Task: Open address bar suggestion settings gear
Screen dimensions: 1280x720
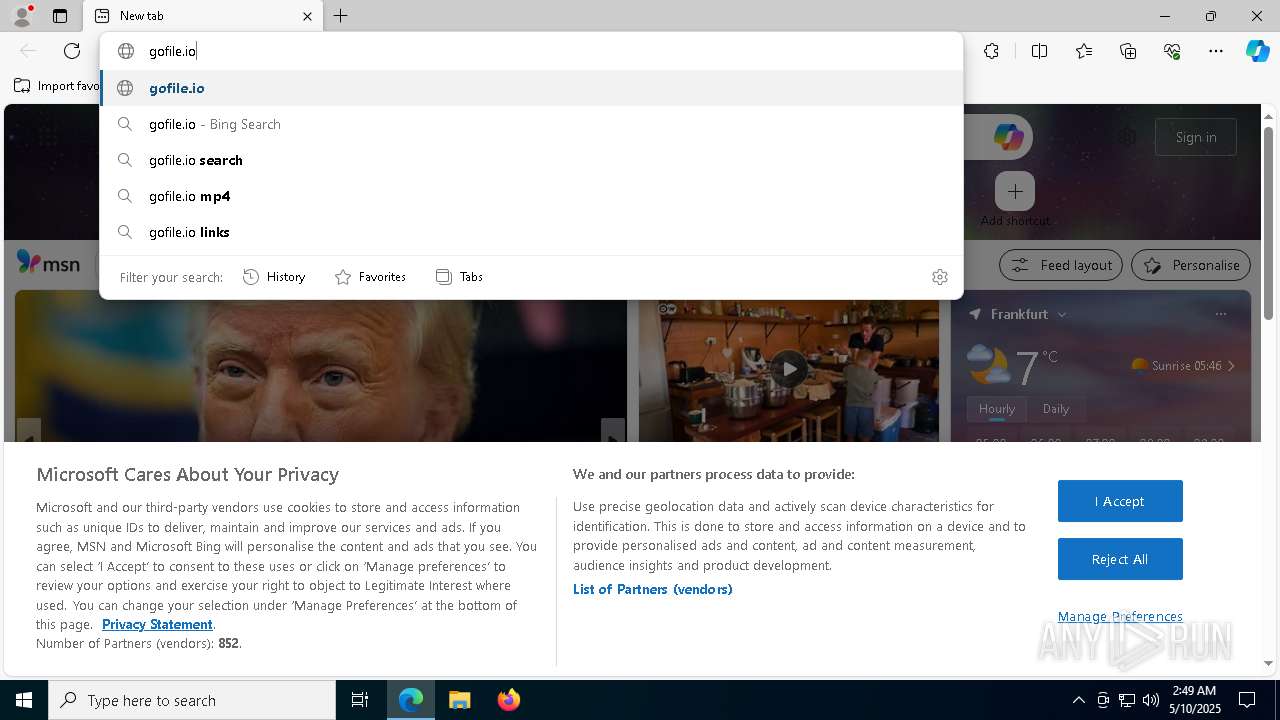Action: [x=939, y=277]
